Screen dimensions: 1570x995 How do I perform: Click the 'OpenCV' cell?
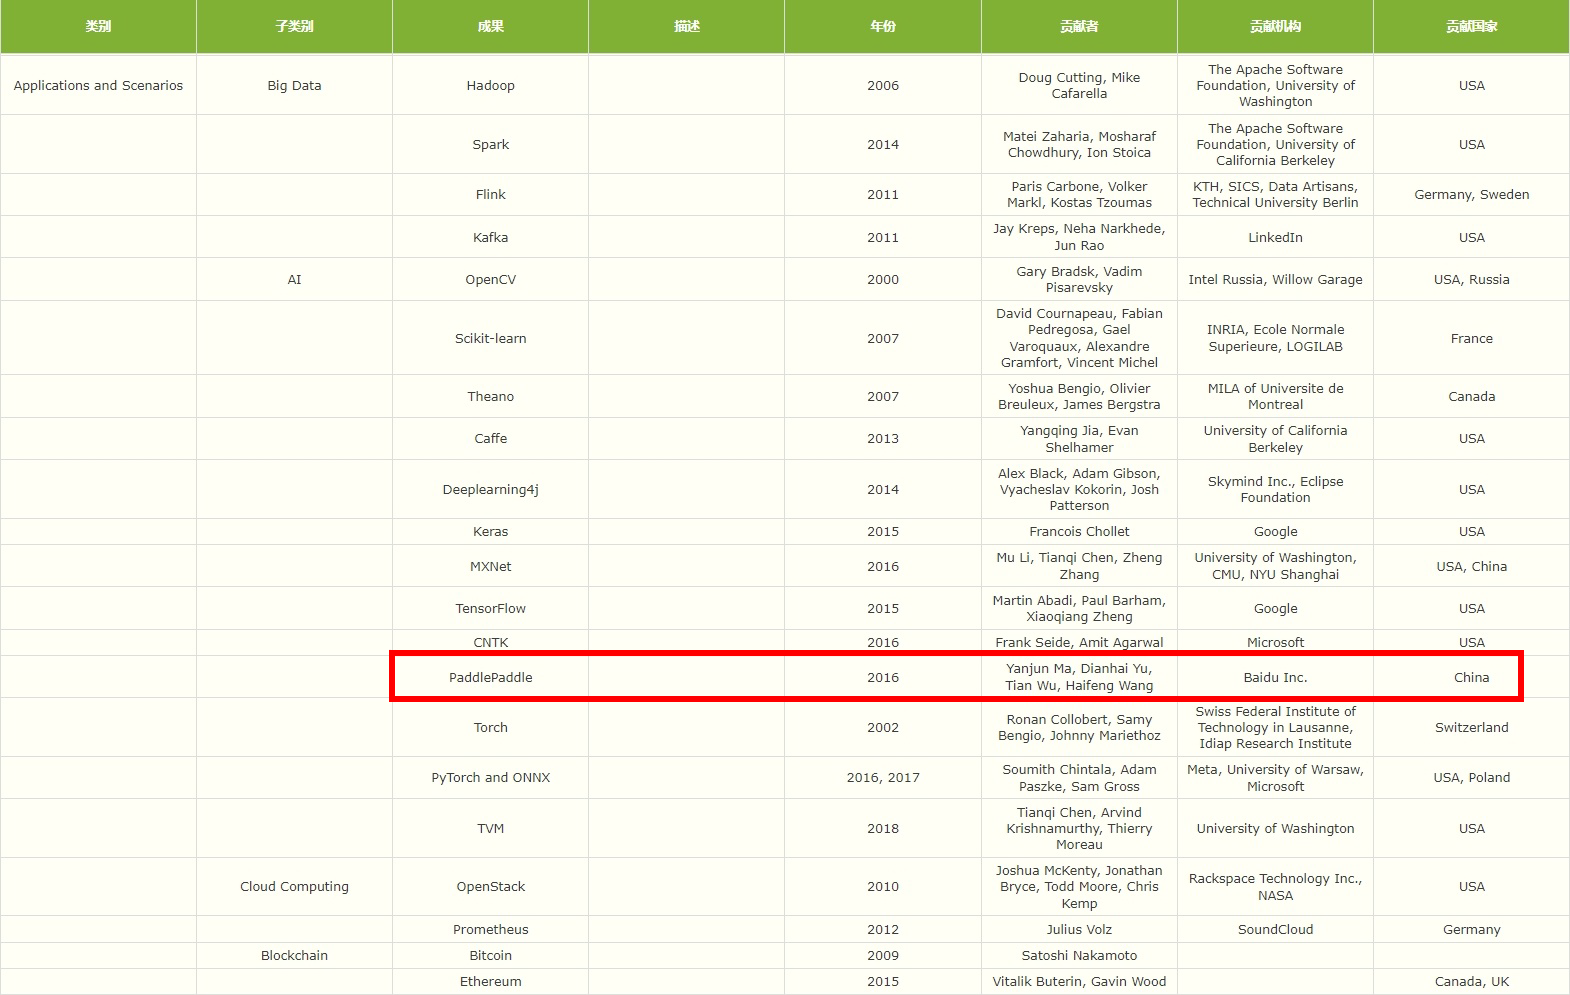click(x=490, y=279)
